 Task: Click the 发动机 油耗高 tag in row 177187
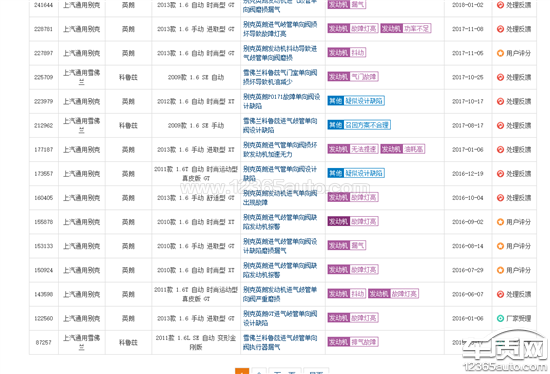pyautogui.click(x=403, y=149)
